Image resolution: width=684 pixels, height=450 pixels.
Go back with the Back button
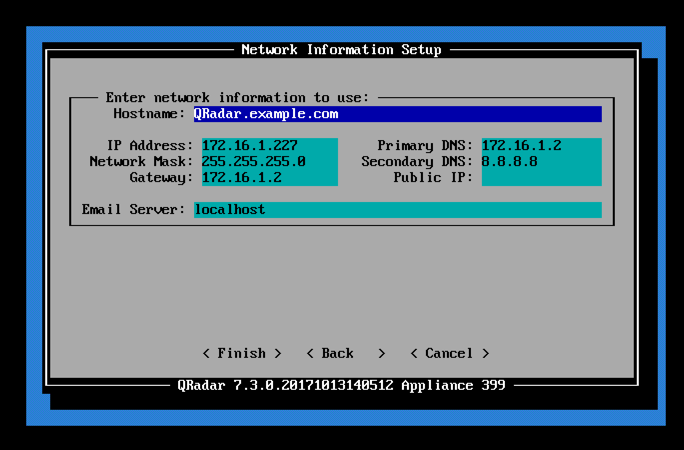point(346,353)
